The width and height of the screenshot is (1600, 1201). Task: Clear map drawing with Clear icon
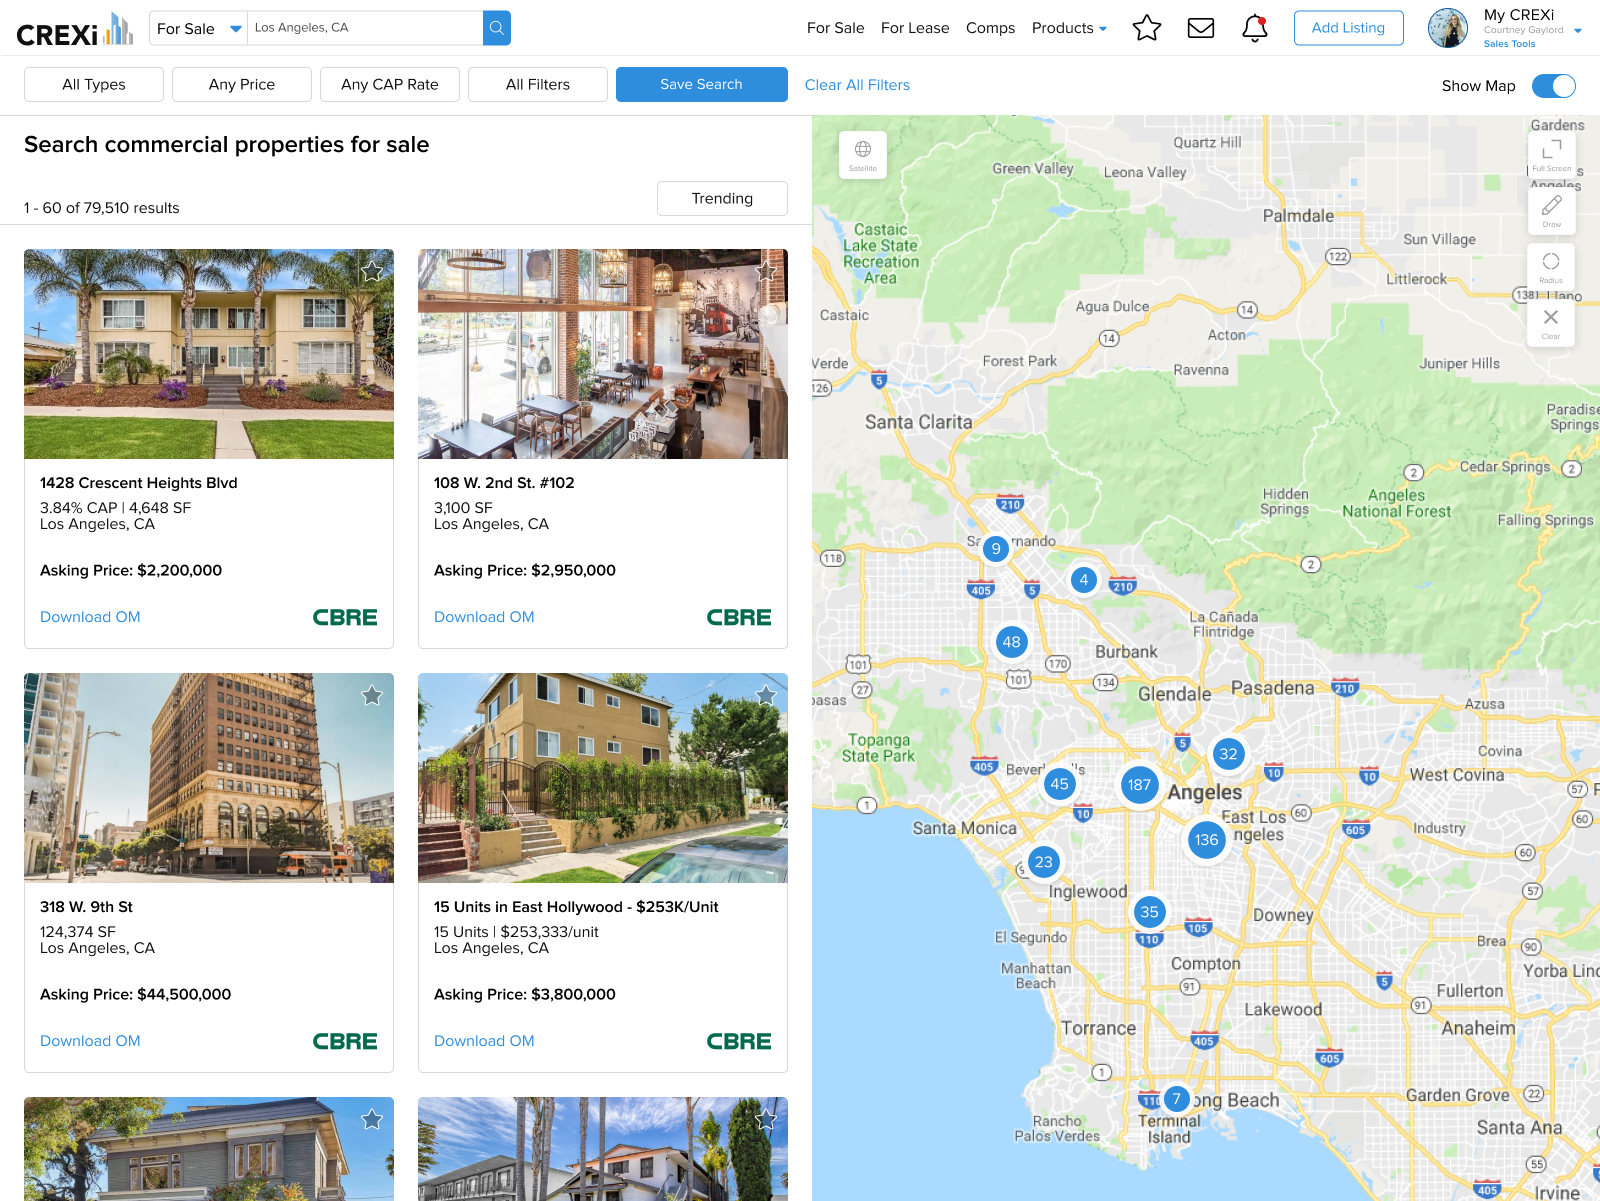click(x=1551, y=322)
